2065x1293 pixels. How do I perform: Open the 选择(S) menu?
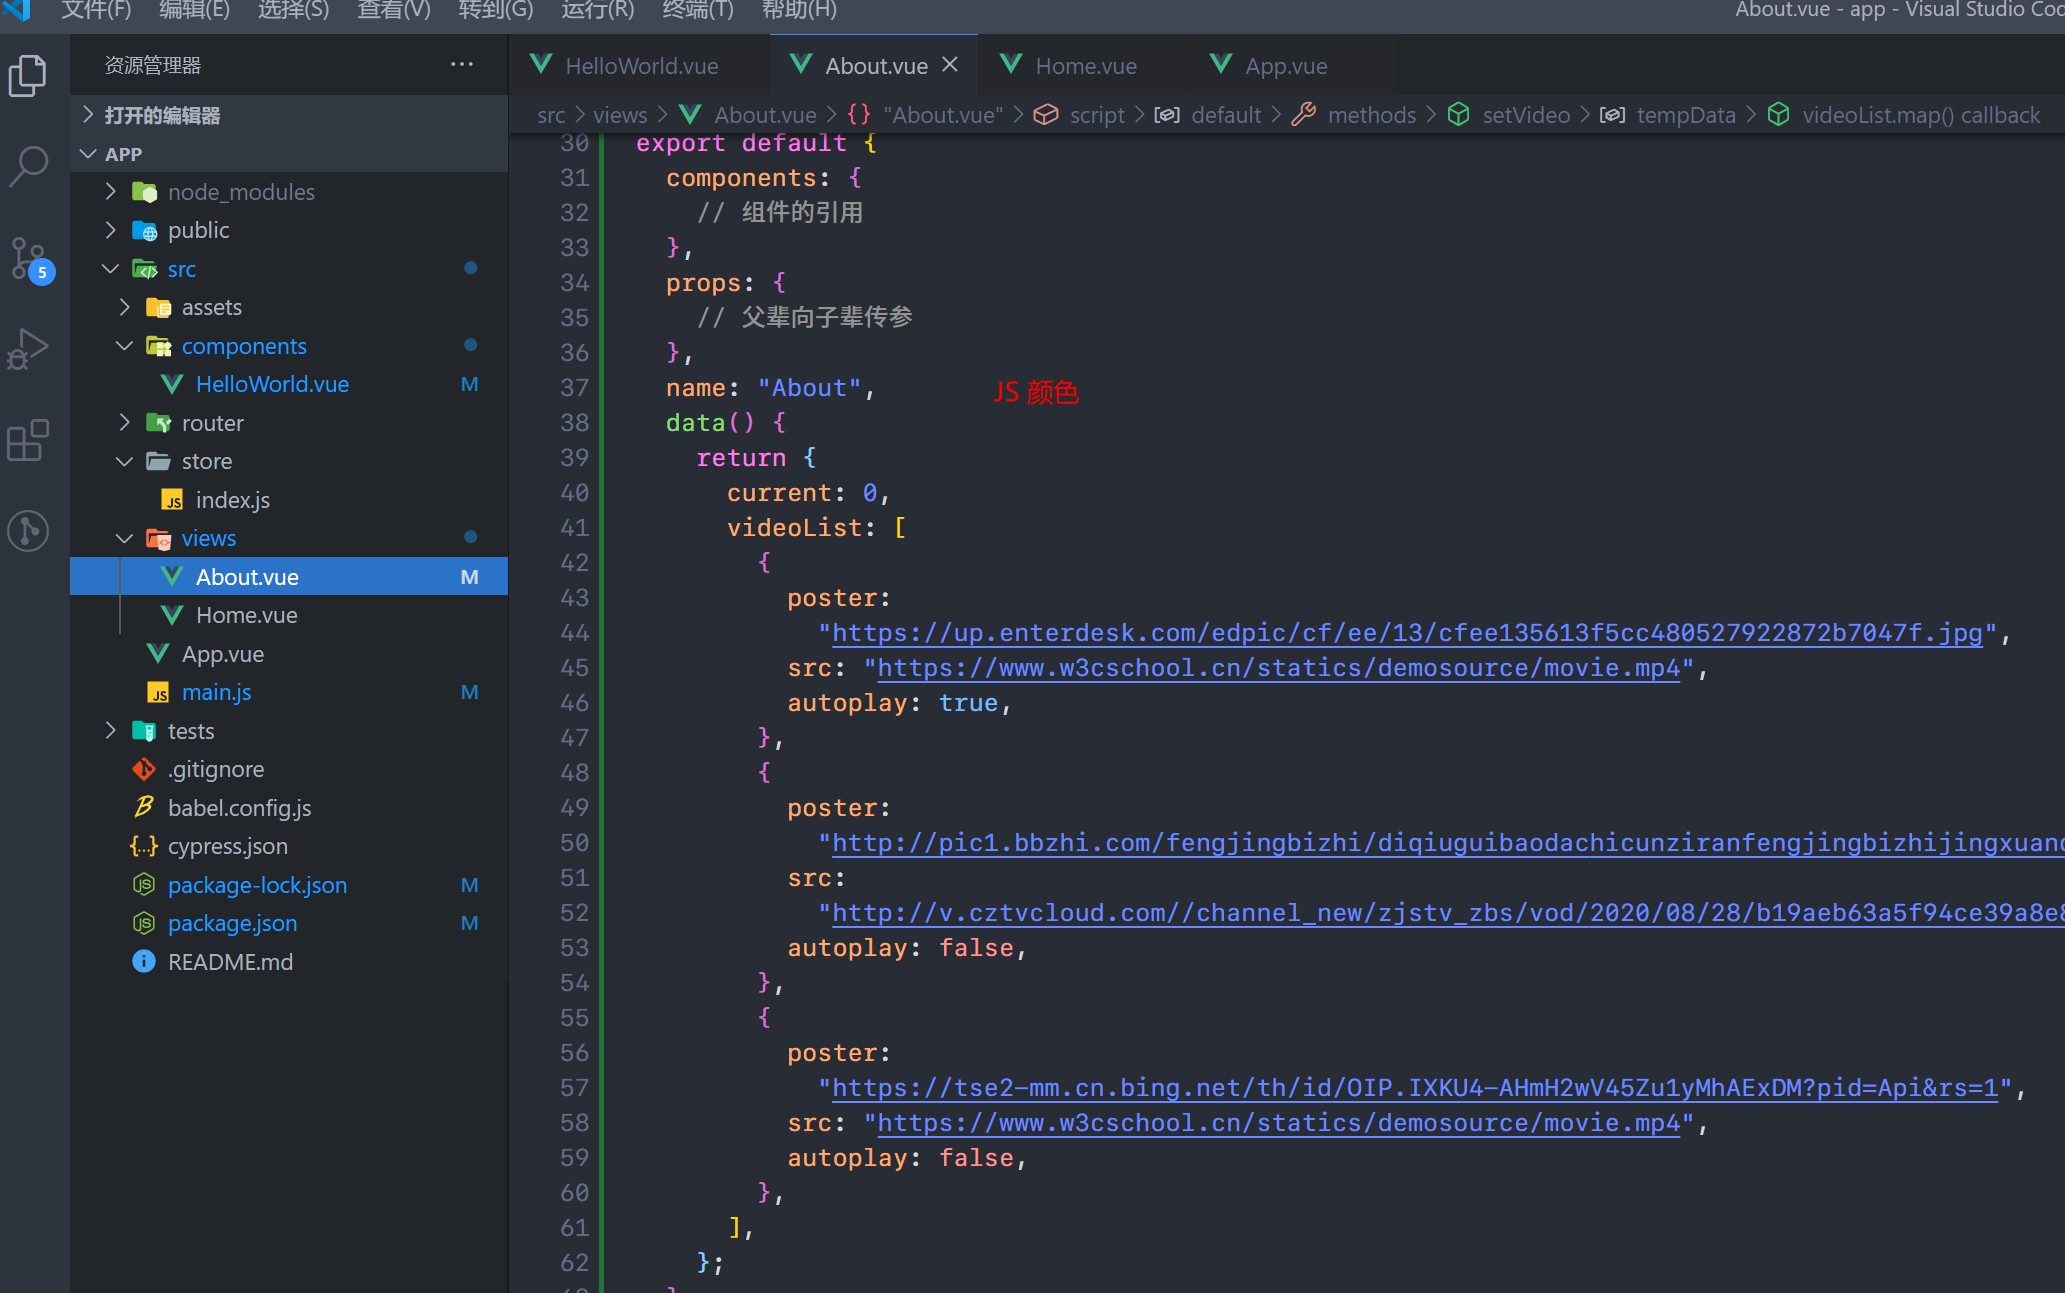click(x=294, y=11)
